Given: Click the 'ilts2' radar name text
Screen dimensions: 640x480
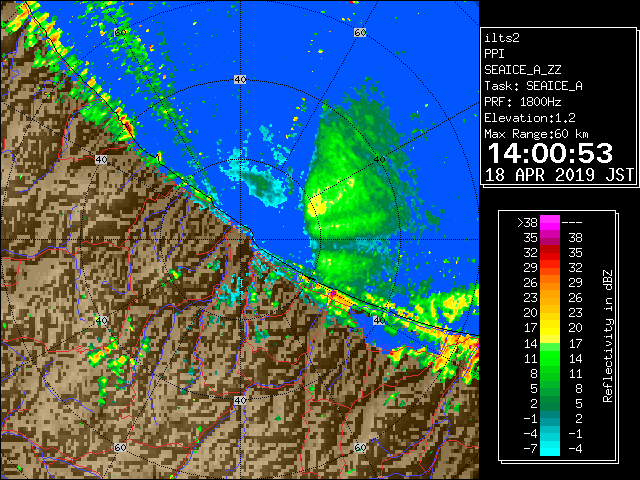Looking at the screenshot, I should click(502, 38).
